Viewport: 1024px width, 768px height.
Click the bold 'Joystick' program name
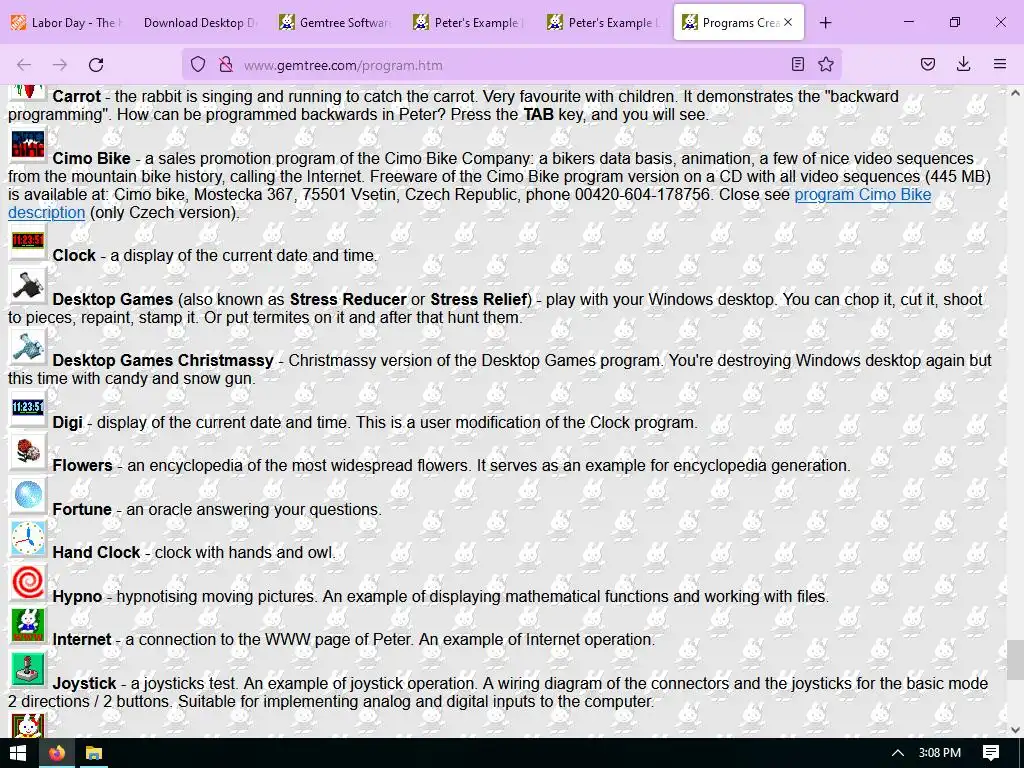coord(84,684)
